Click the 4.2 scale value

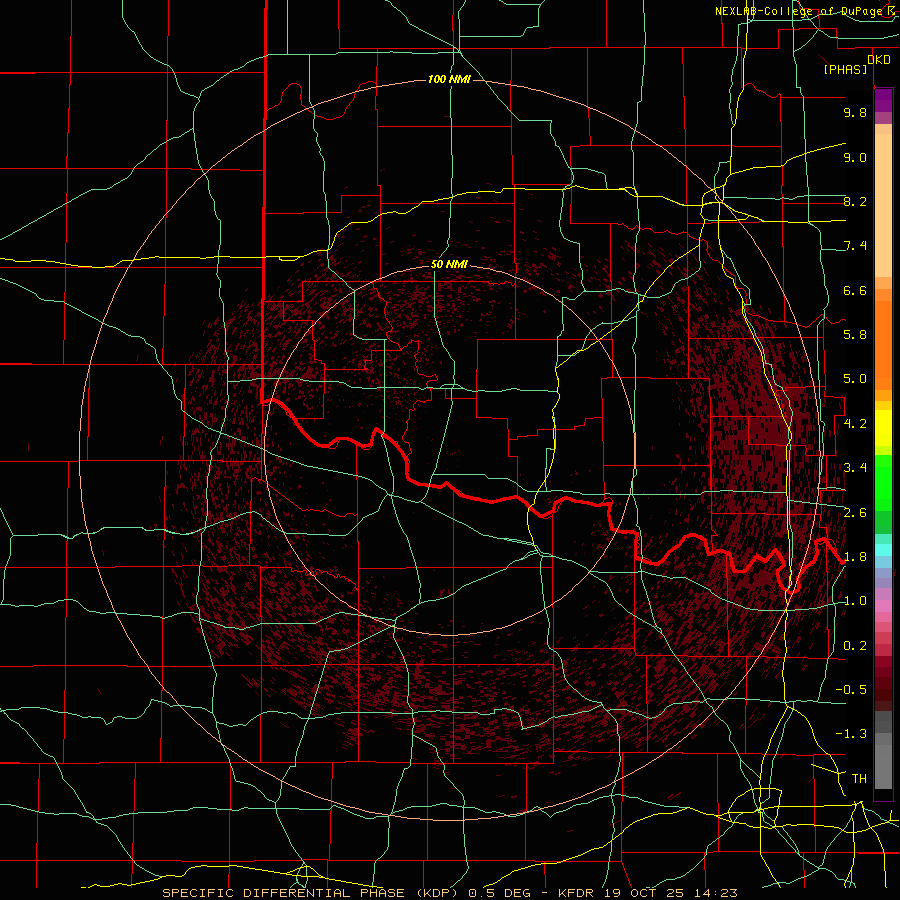coord(855,424)
